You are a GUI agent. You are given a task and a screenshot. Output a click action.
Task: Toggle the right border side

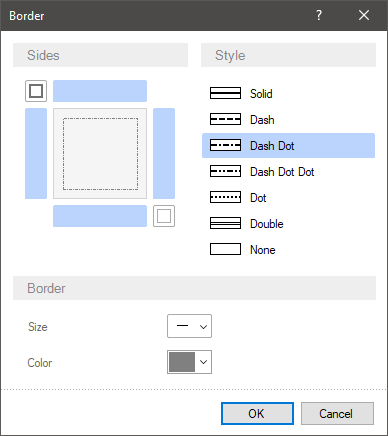tap(164, 153)
